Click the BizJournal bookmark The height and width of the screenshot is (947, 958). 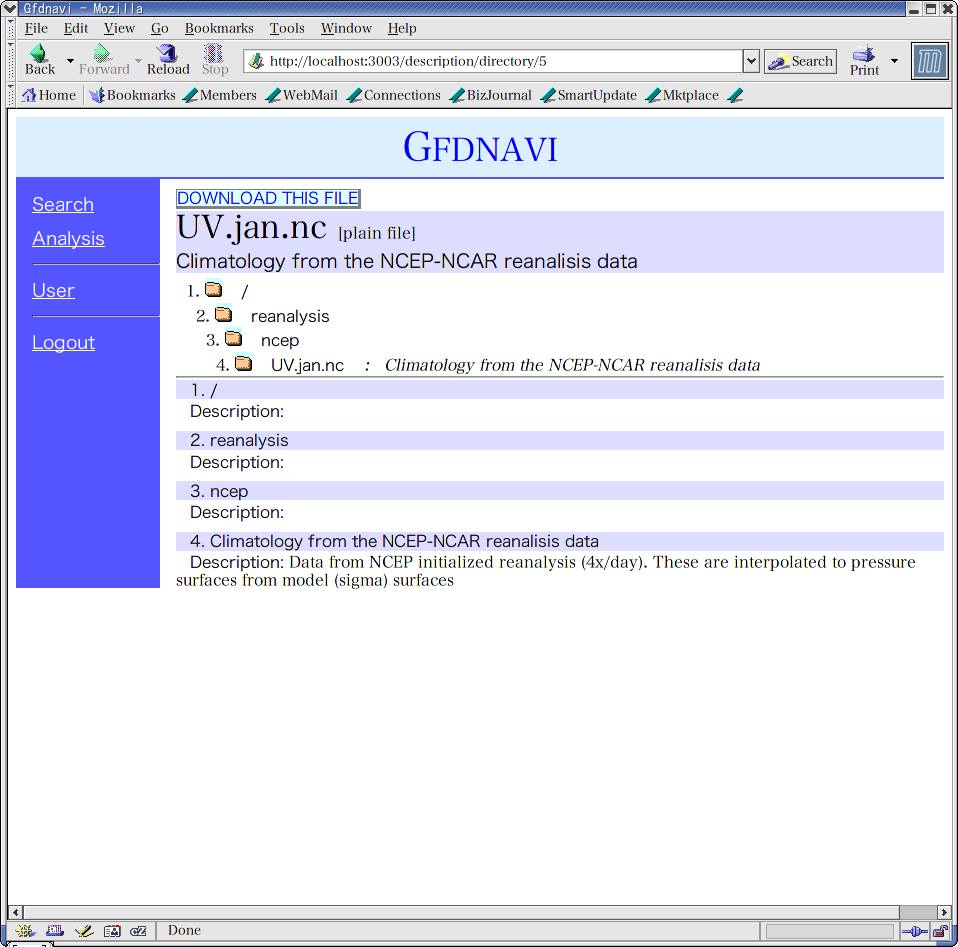coord(491,95)
